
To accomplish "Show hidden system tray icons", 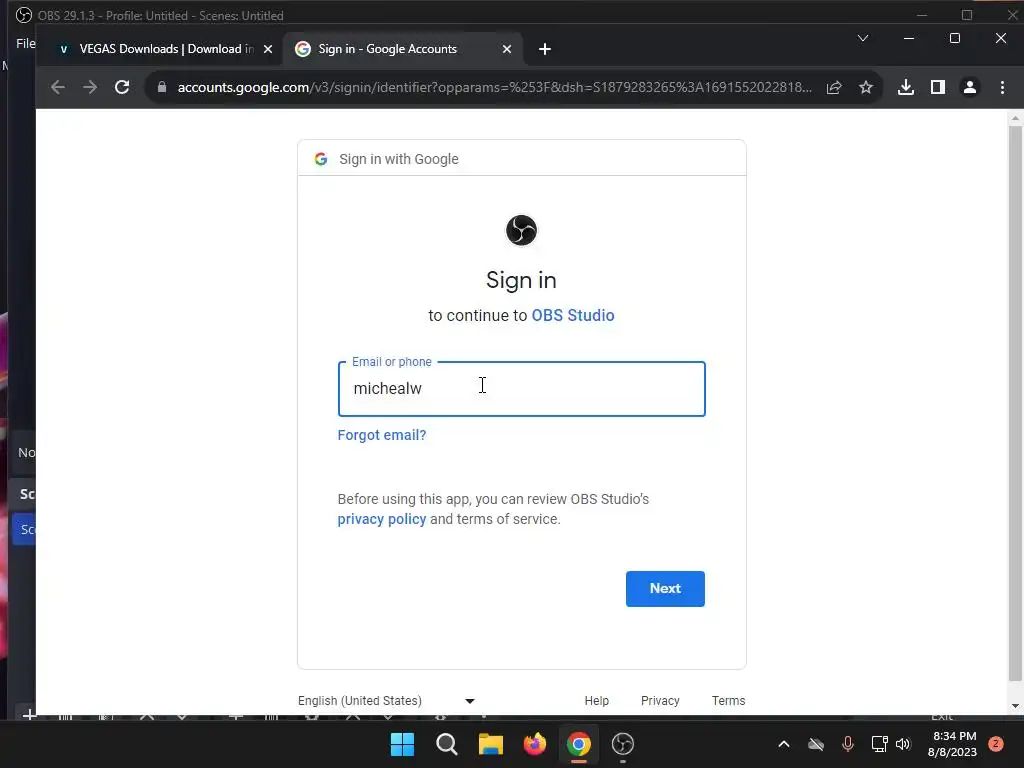I will click(x=784, y=744).
